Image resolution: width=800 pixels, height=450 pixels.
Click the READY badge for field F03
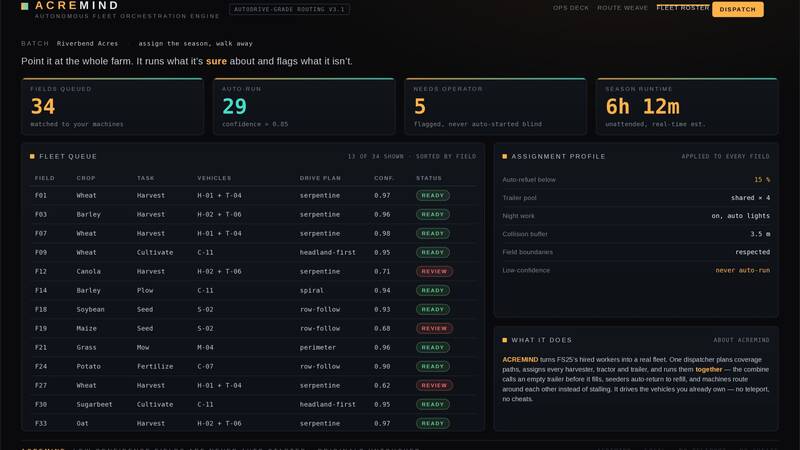pyautogui.click(x=433, y=214)
